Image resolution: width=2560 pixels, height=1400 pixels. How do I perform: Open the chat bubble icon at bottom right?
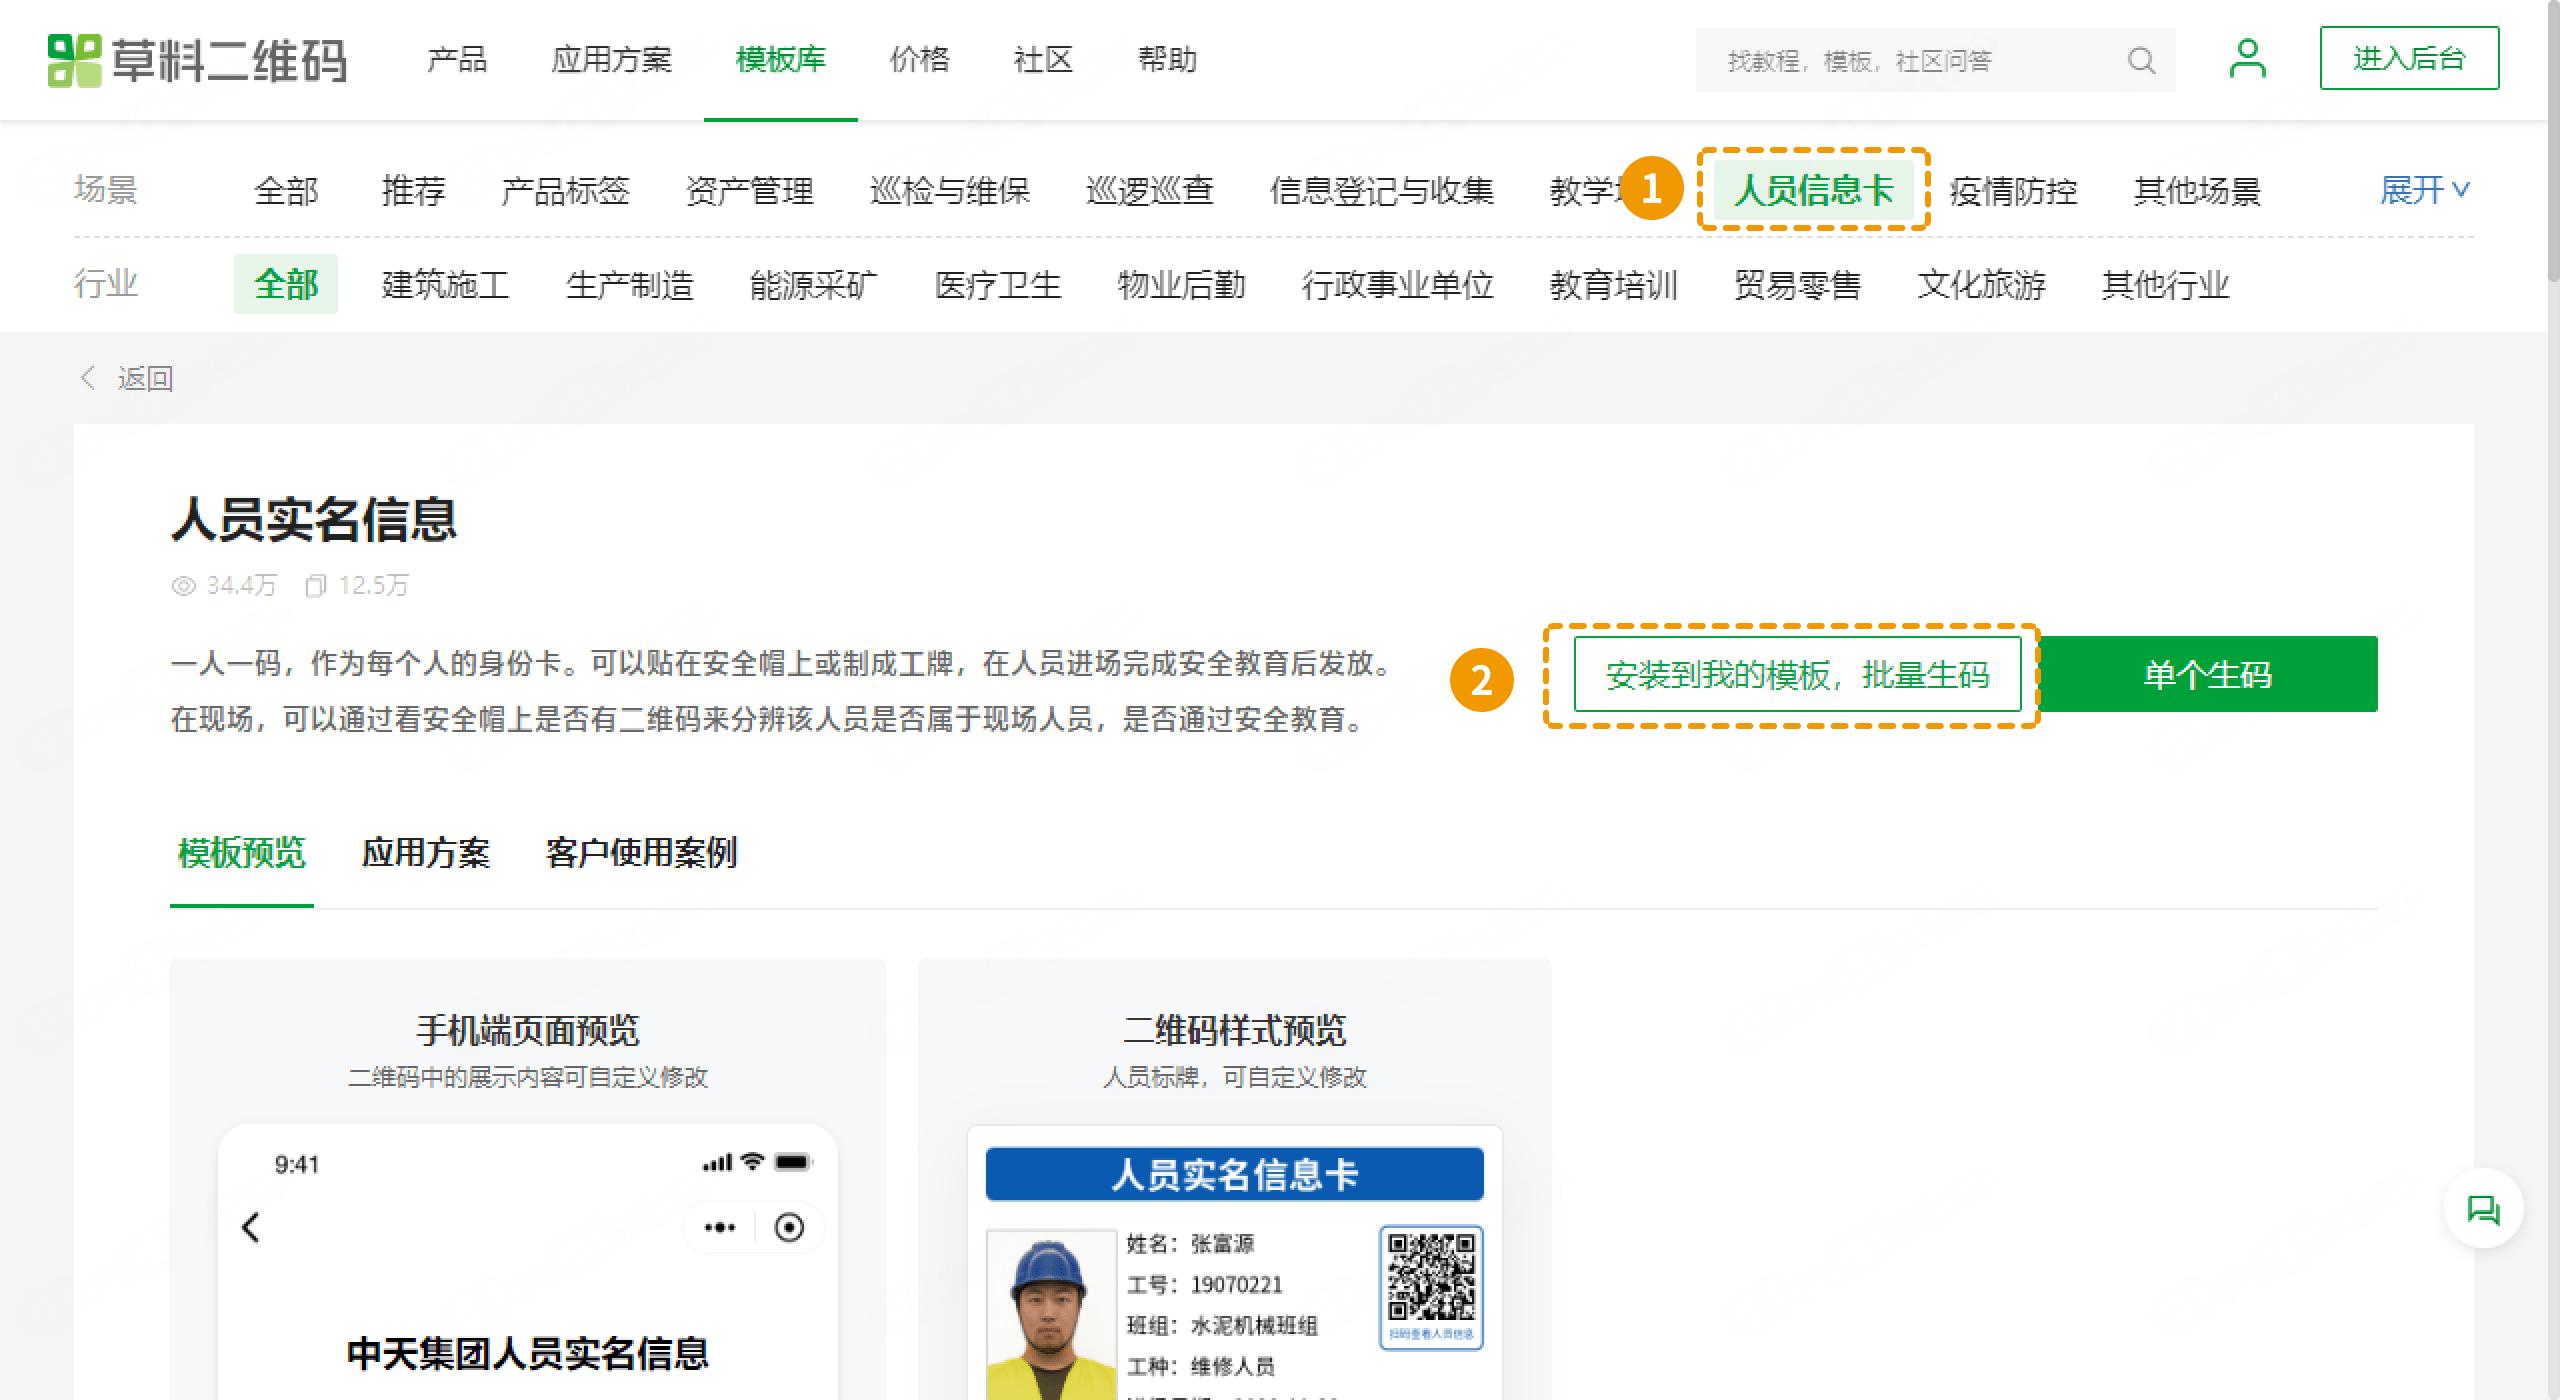click(x=2483, y=1209)
